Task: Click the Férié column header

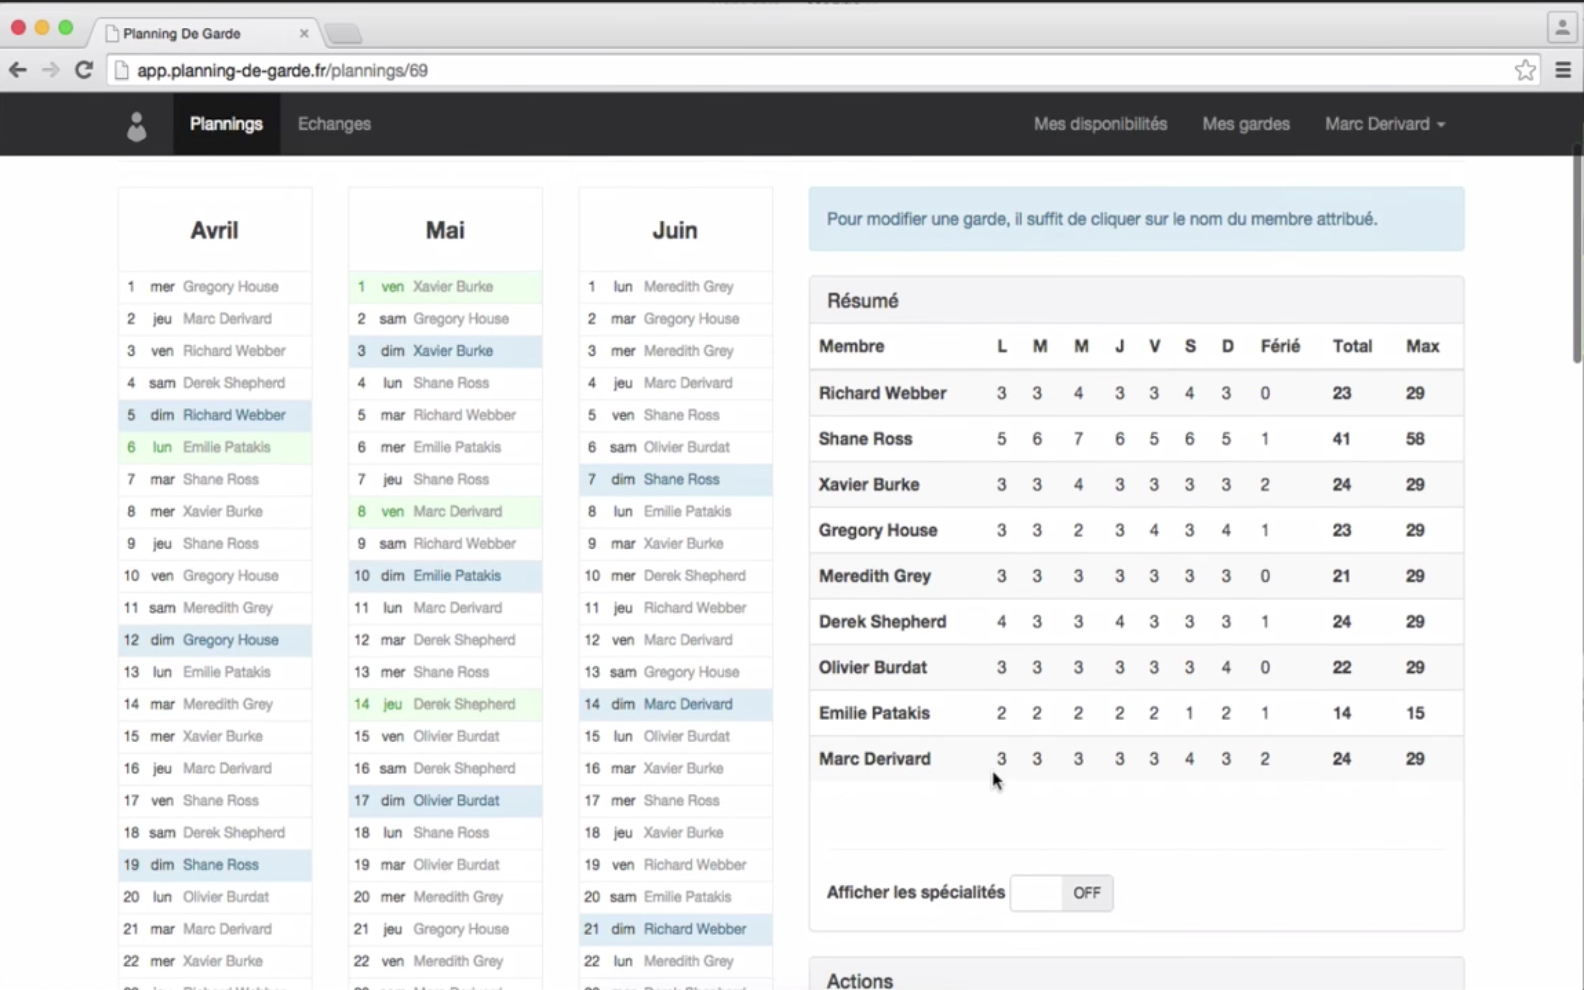Action: [1280, 346]
